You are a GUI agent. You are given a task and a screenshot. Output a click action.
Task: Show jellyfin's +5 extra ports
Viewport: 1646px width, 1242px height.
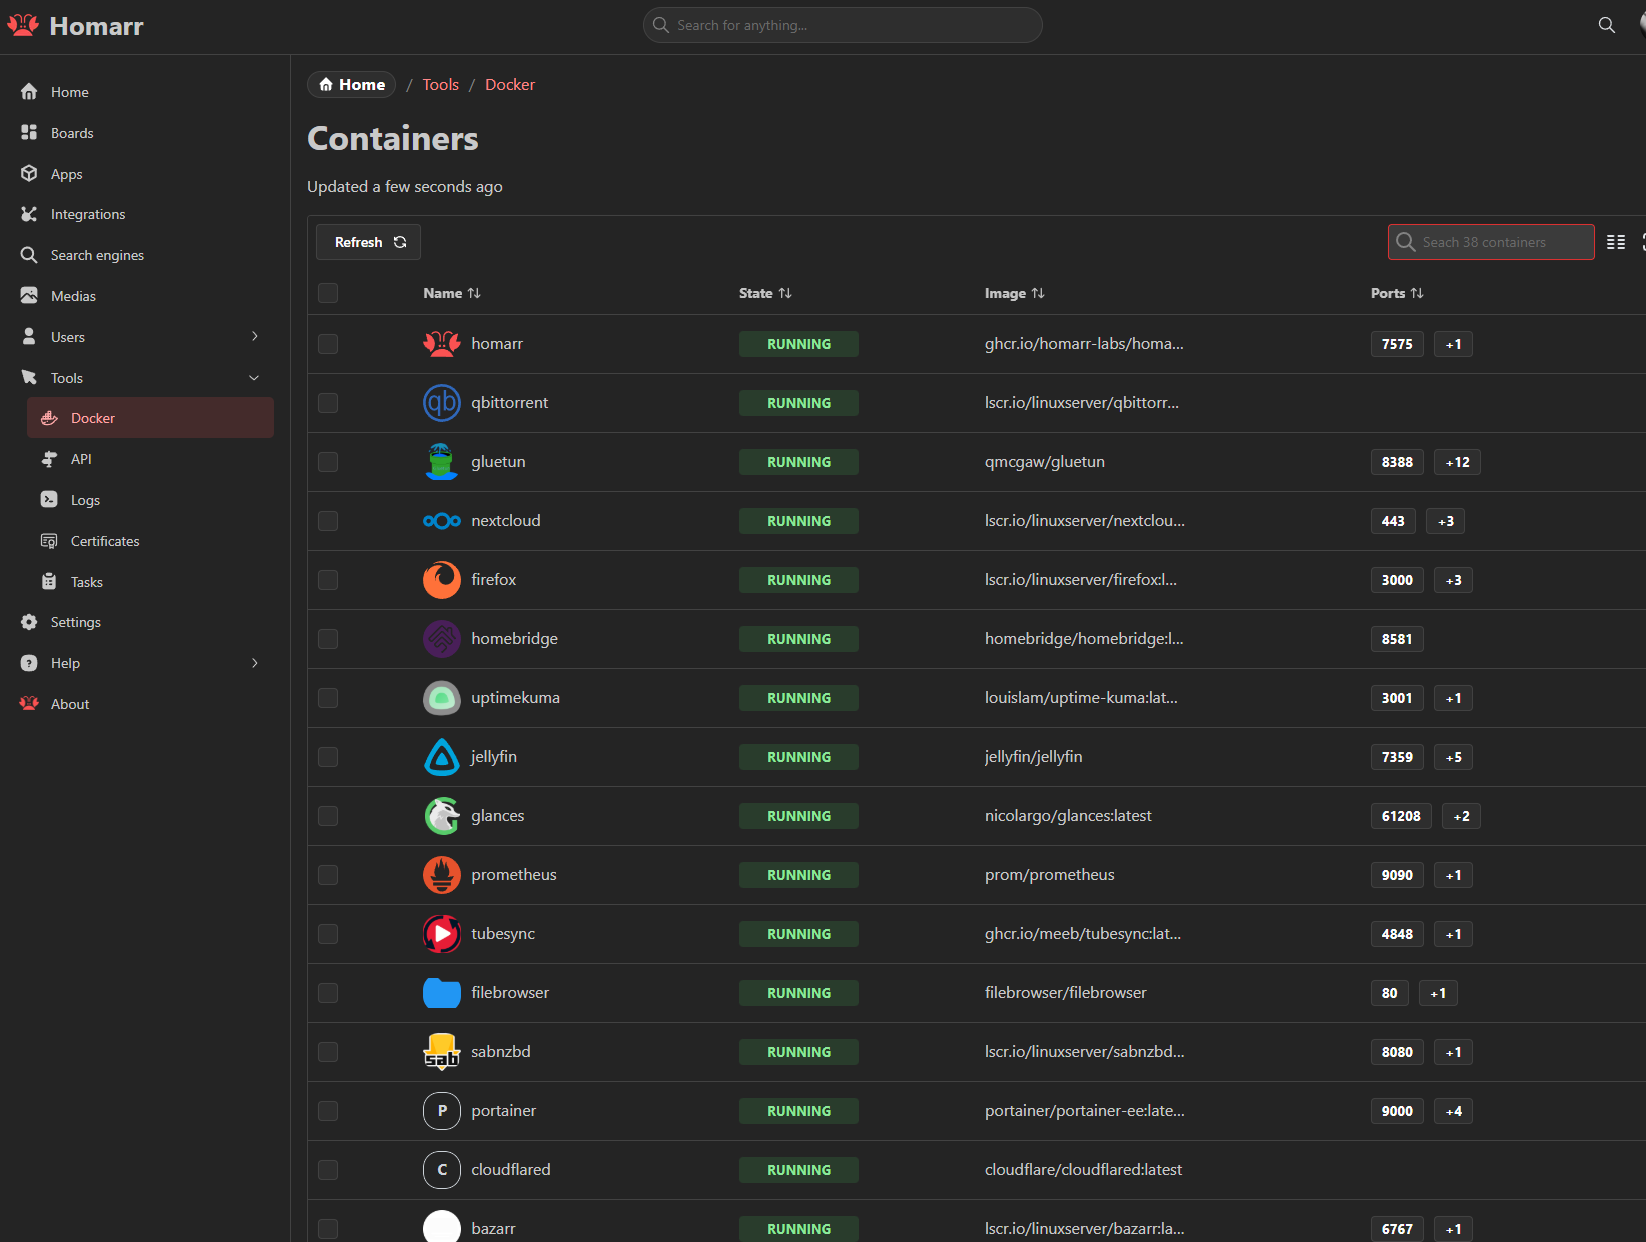tap(1453, 757)
